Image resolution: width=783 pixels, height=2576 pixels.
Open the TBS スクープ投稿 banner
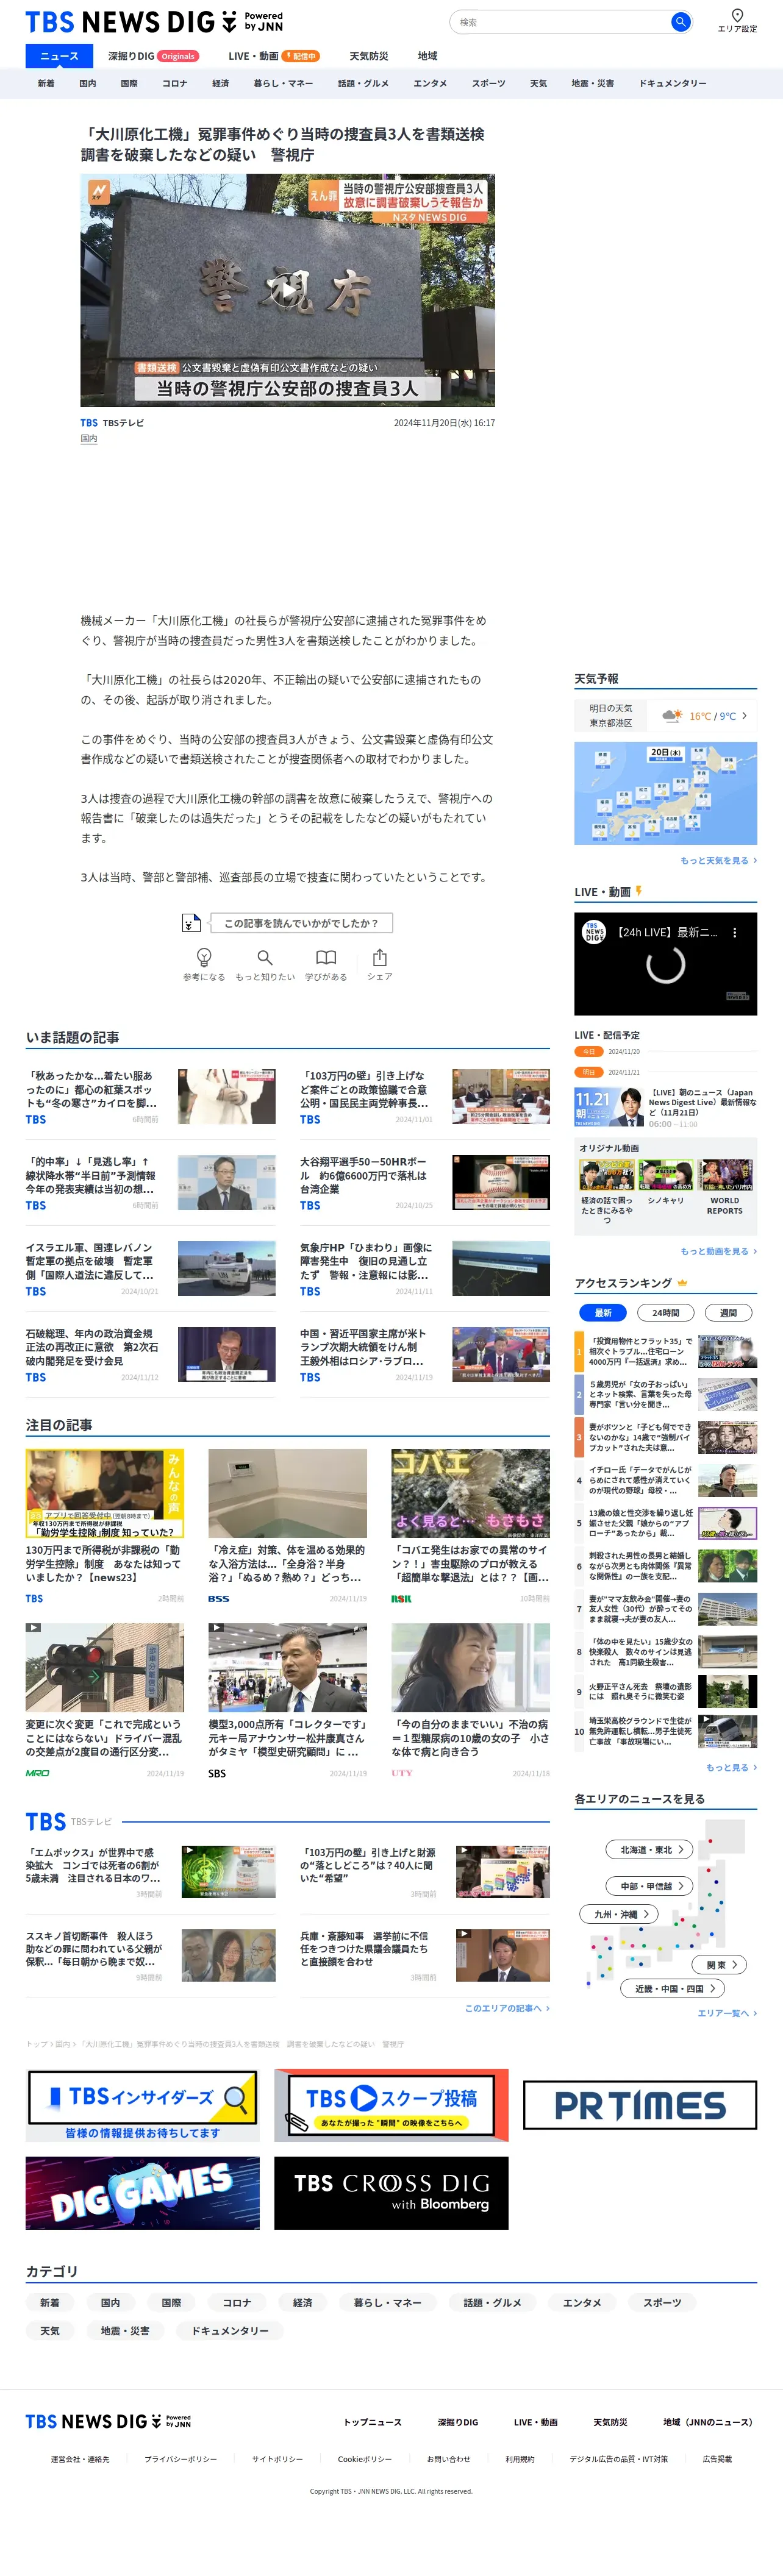tap(391, 2105)
